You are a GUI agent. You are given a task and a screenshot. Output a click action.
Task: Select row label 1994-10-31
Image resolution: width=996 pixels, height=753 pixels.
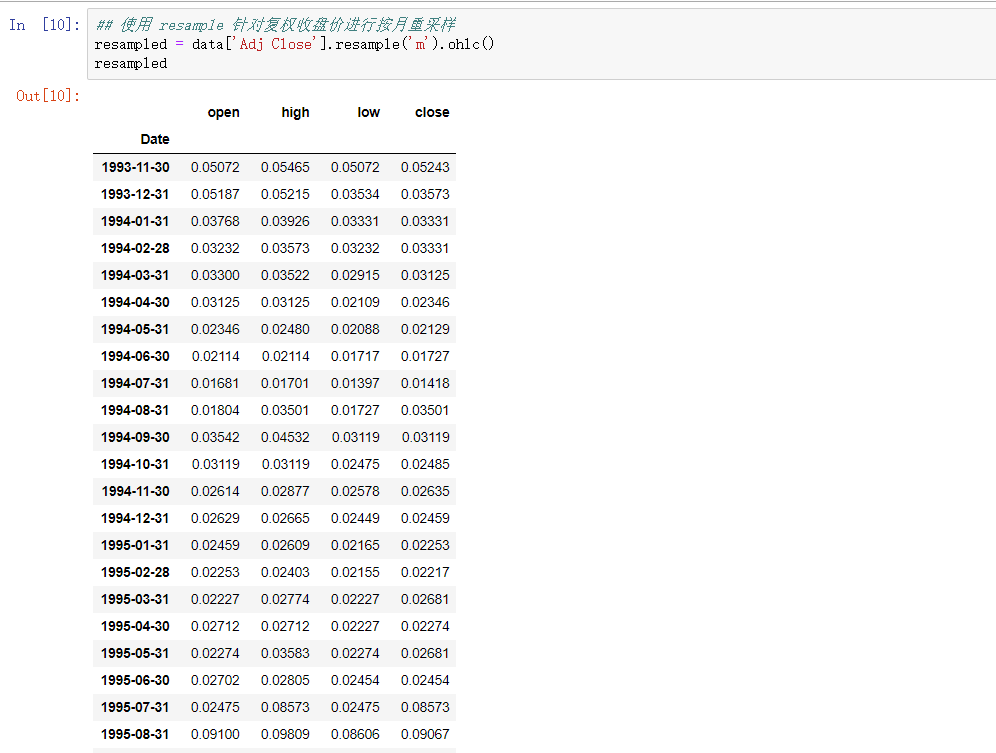click(135, 465)
